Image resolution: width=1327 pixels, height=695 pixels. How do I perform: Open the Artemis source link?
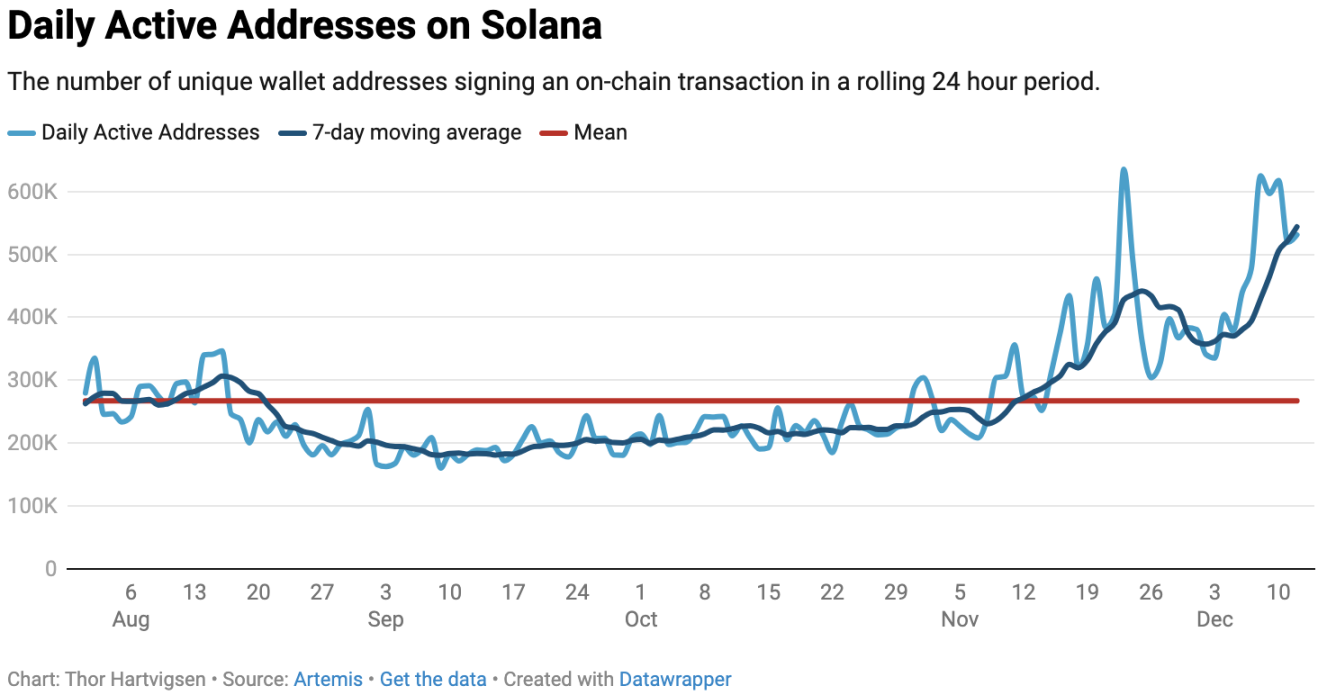(x=328, y=680)
